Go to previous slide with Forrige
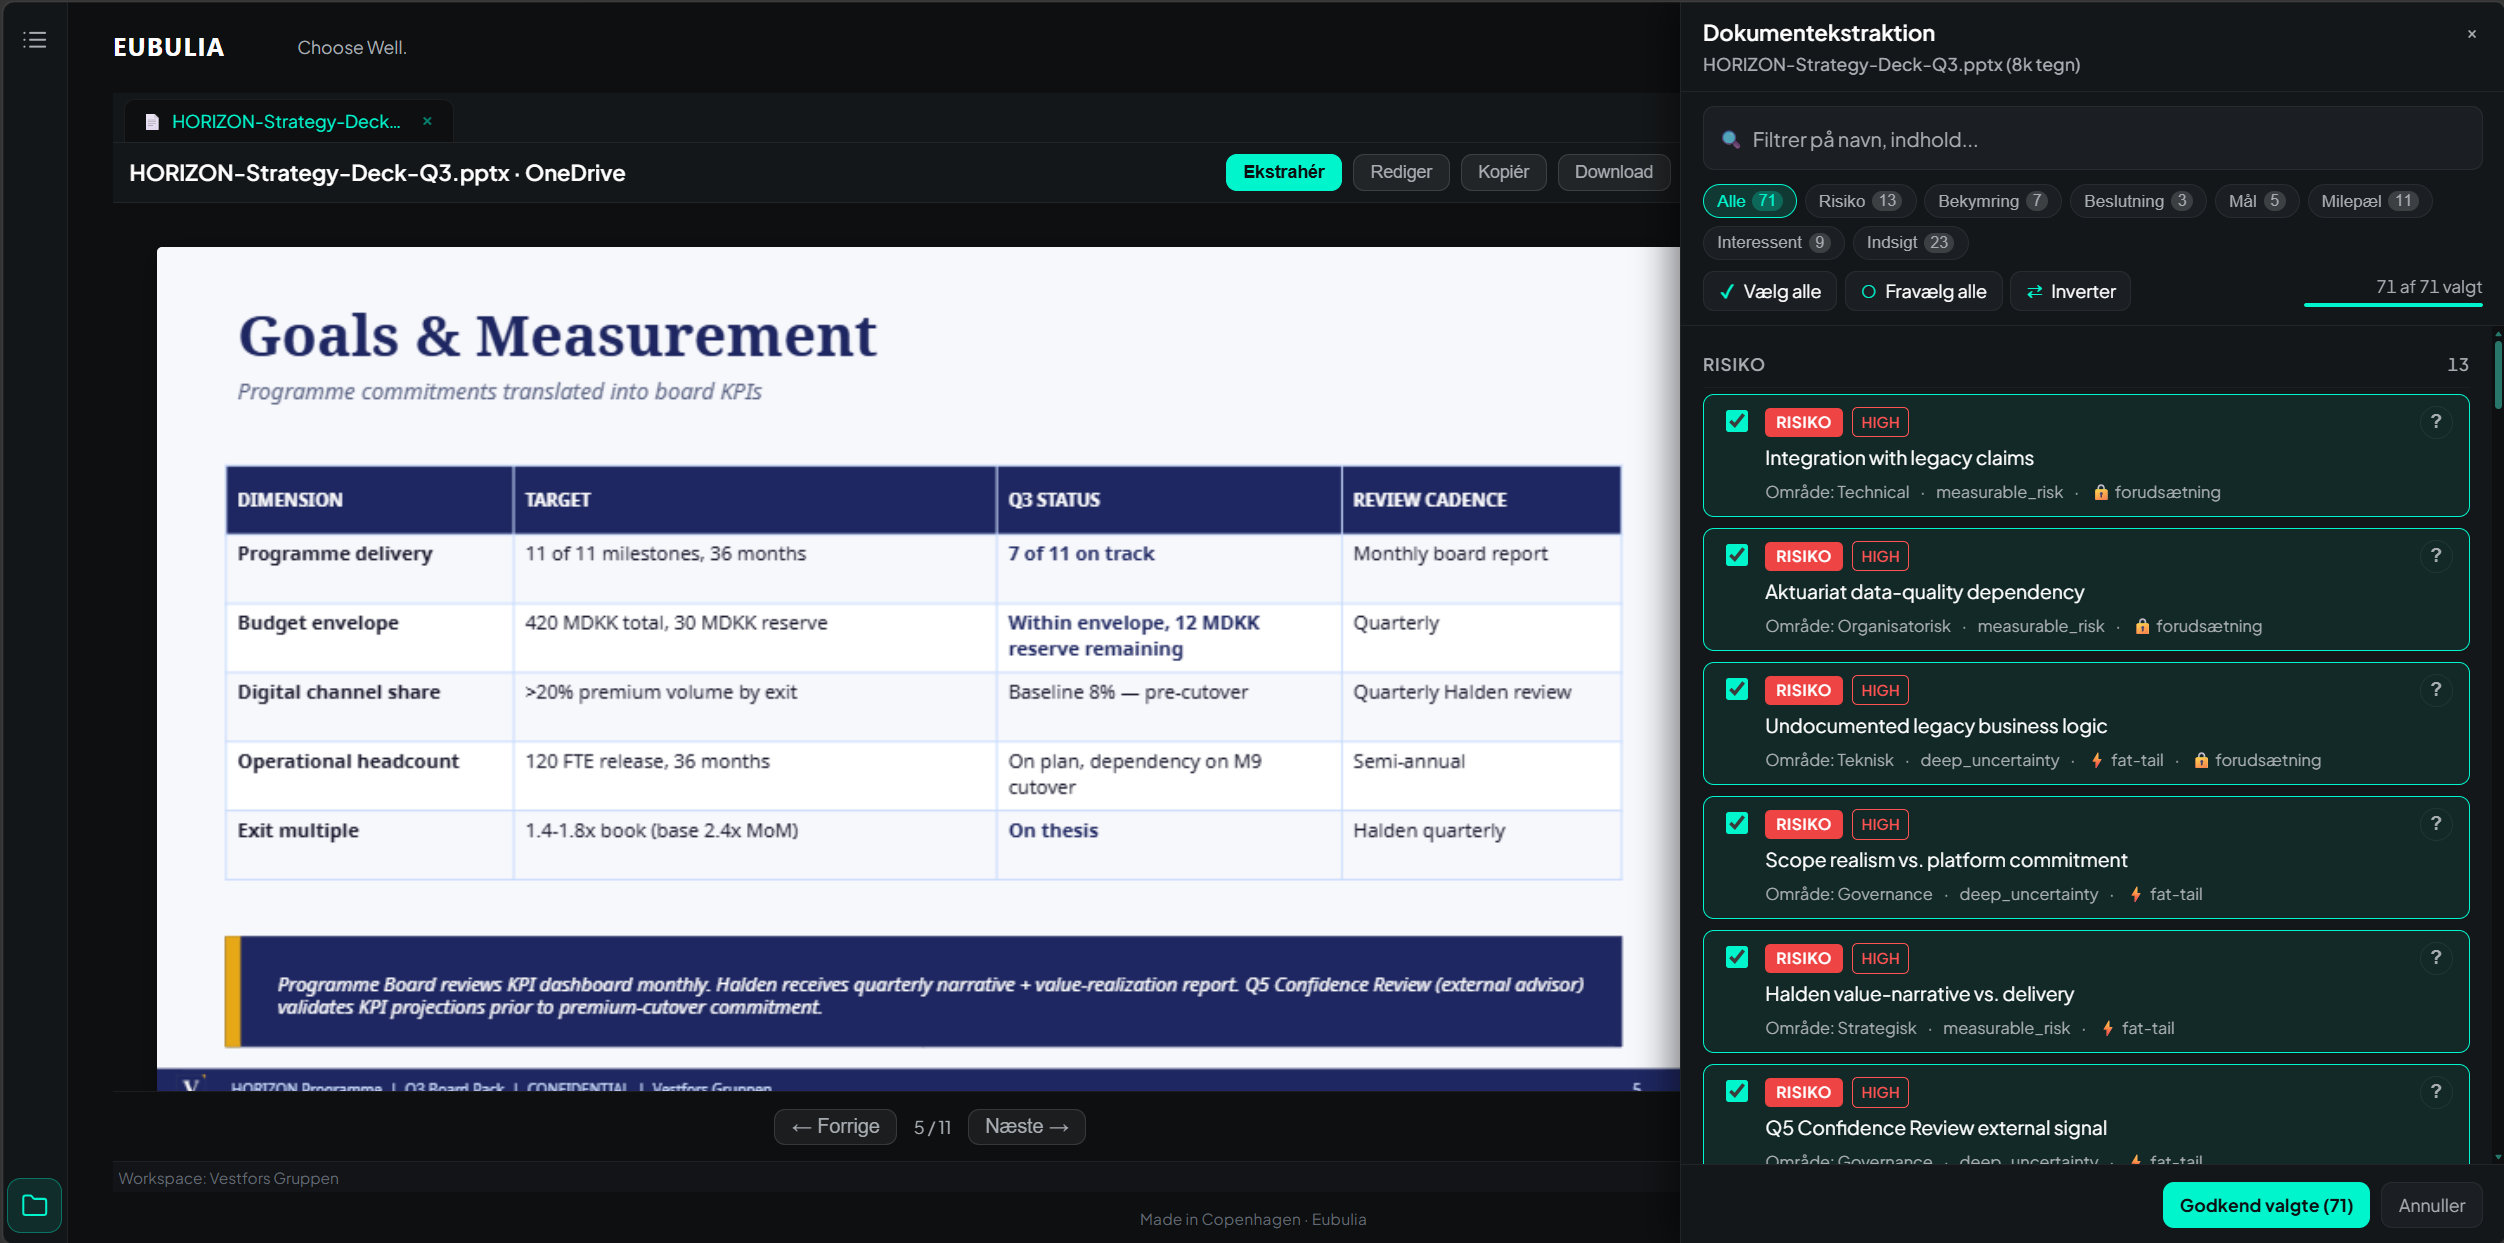This screenshot has width=2504, height=1243. point(835,1127)
